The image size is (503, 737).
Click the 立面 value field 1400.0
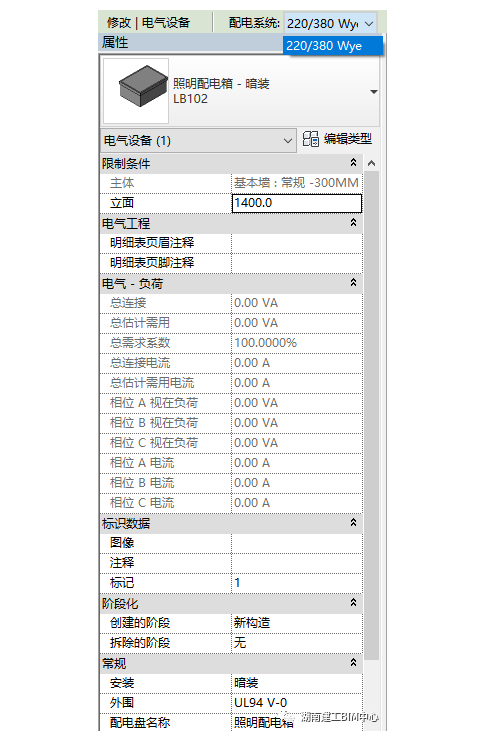click(297, 203)
